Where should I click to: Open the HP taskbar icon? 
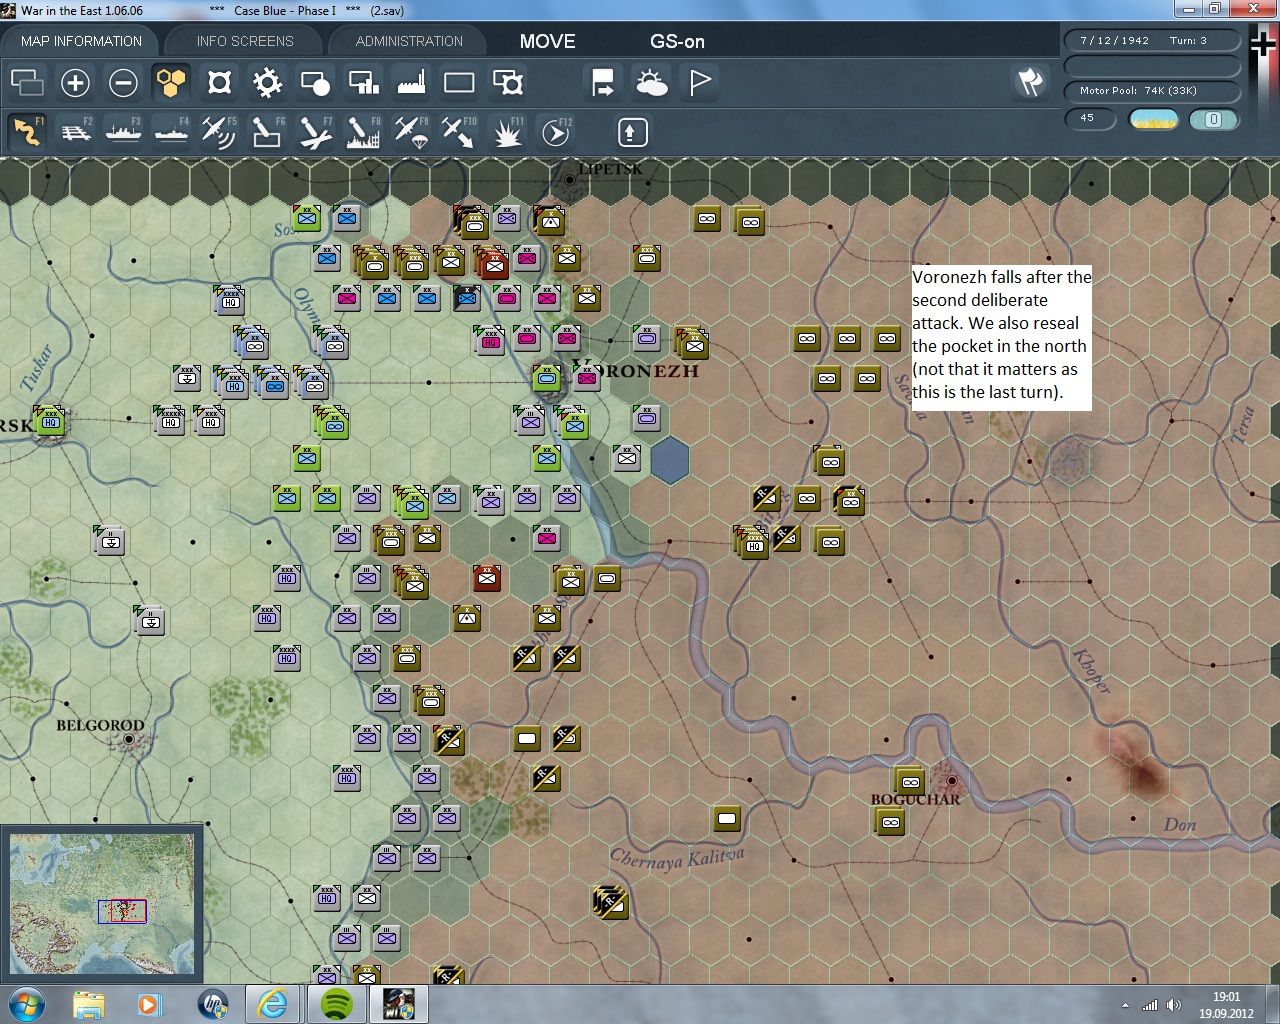coord(212,1004)
